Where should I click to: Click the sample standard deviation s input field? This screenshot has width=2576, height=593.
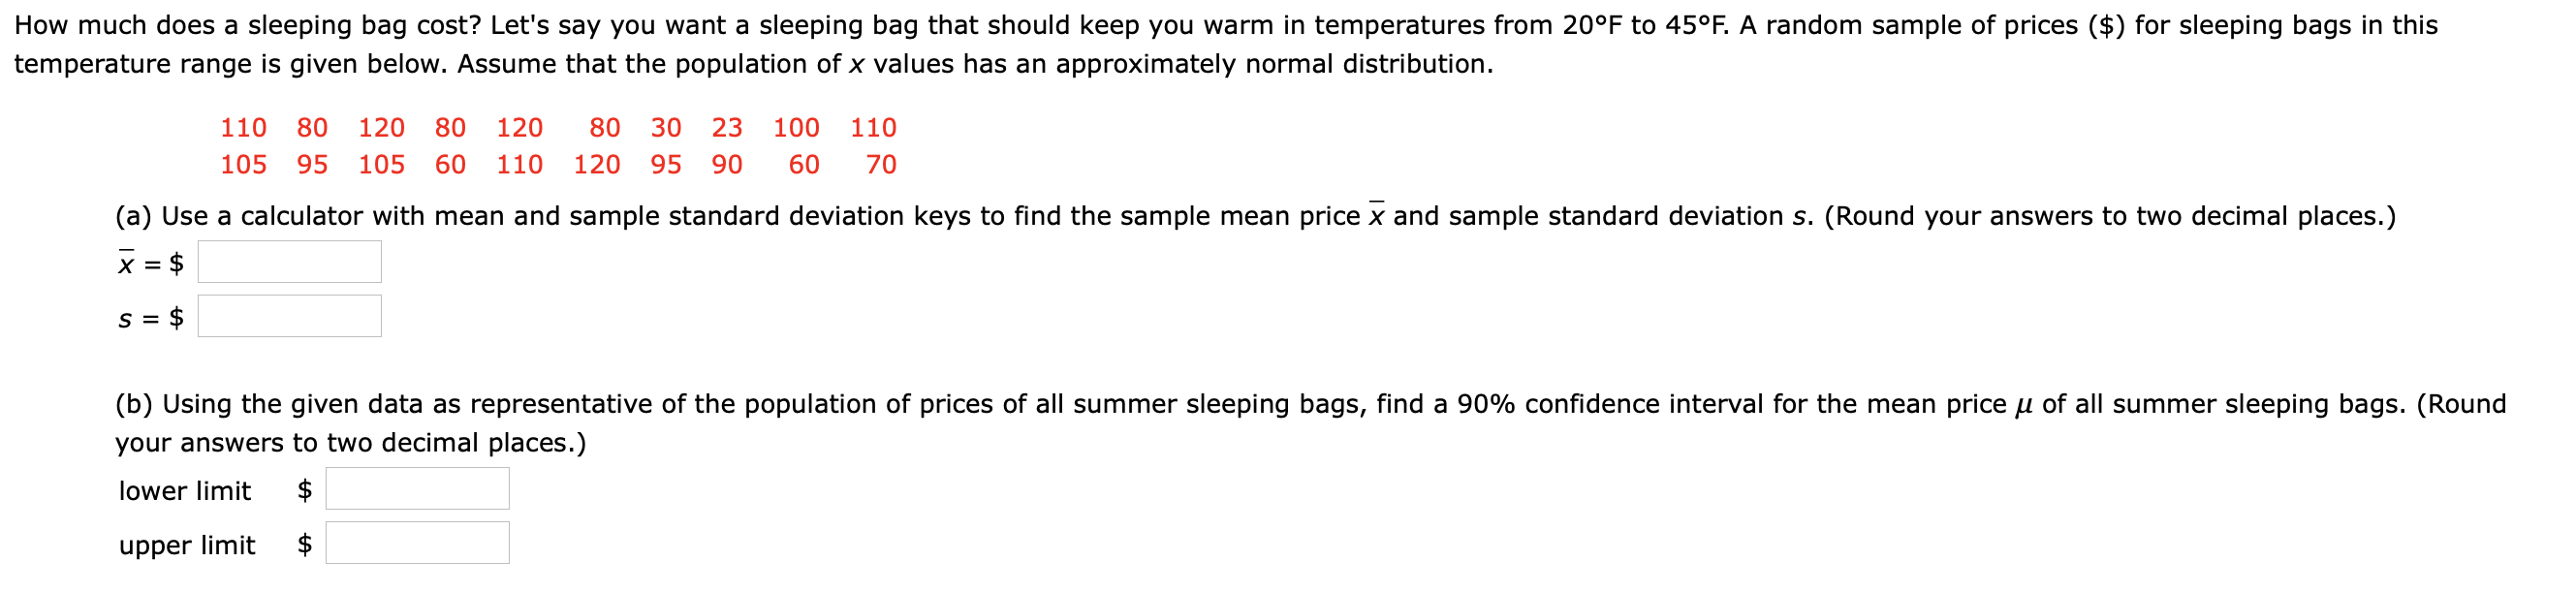pos(290,317)
